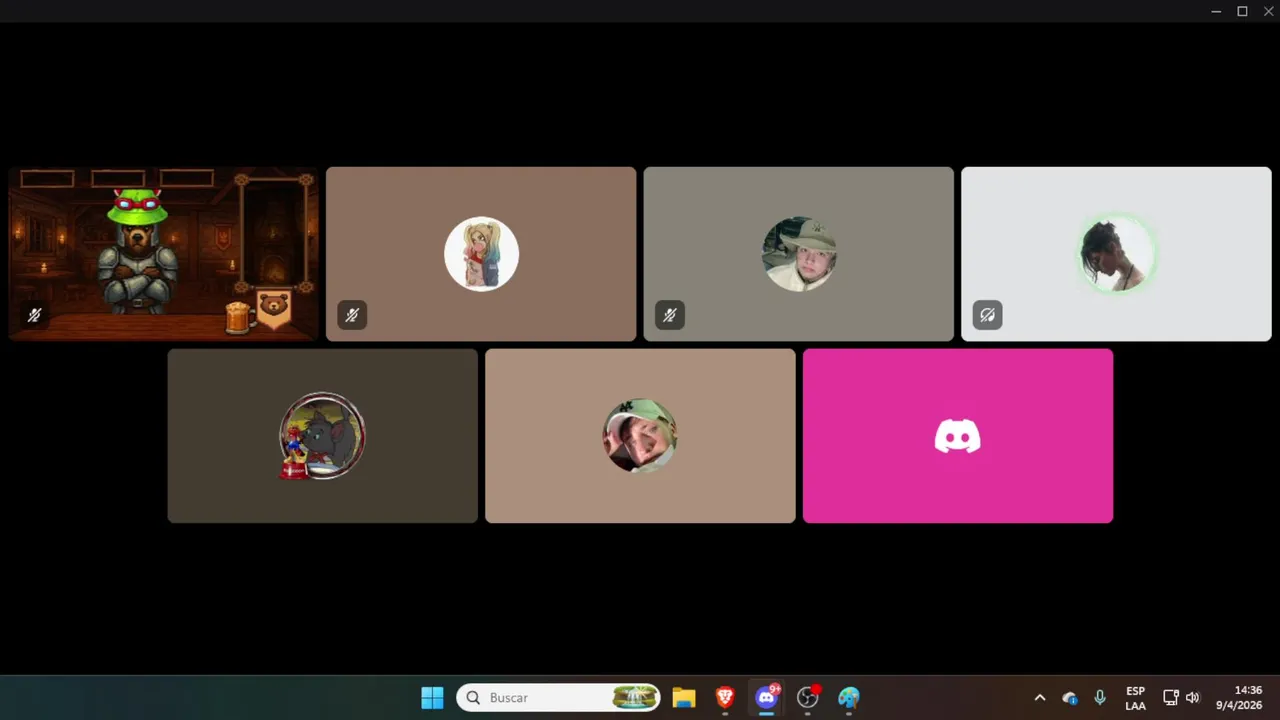Open the clock and date 14:36 panel
The height and width of the screenshot is (720, 1280).
[x=1239, y=698]
